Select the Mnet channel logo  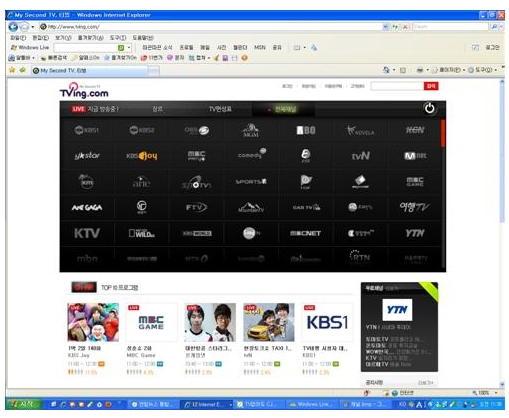coord(415,156)
